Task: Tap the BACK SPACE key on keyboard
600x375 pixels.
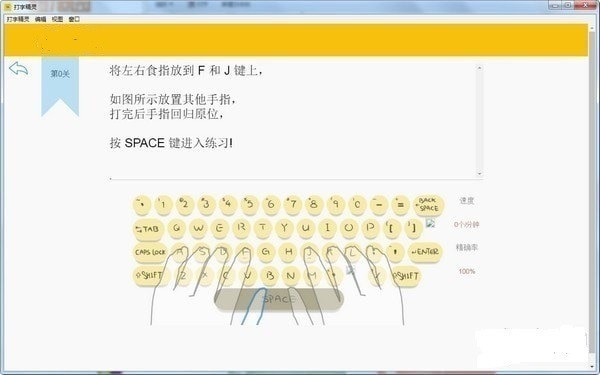Action: click(429, 205)
